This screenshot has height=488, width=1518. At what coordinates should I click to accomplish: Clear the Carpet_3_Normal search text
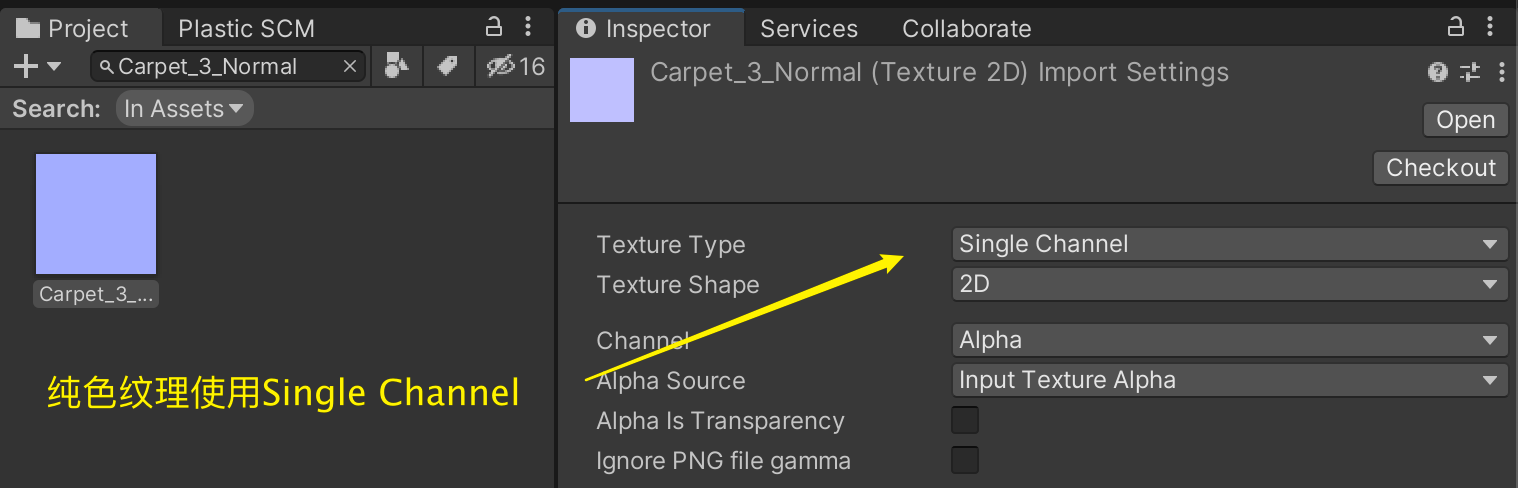[350, 67]
